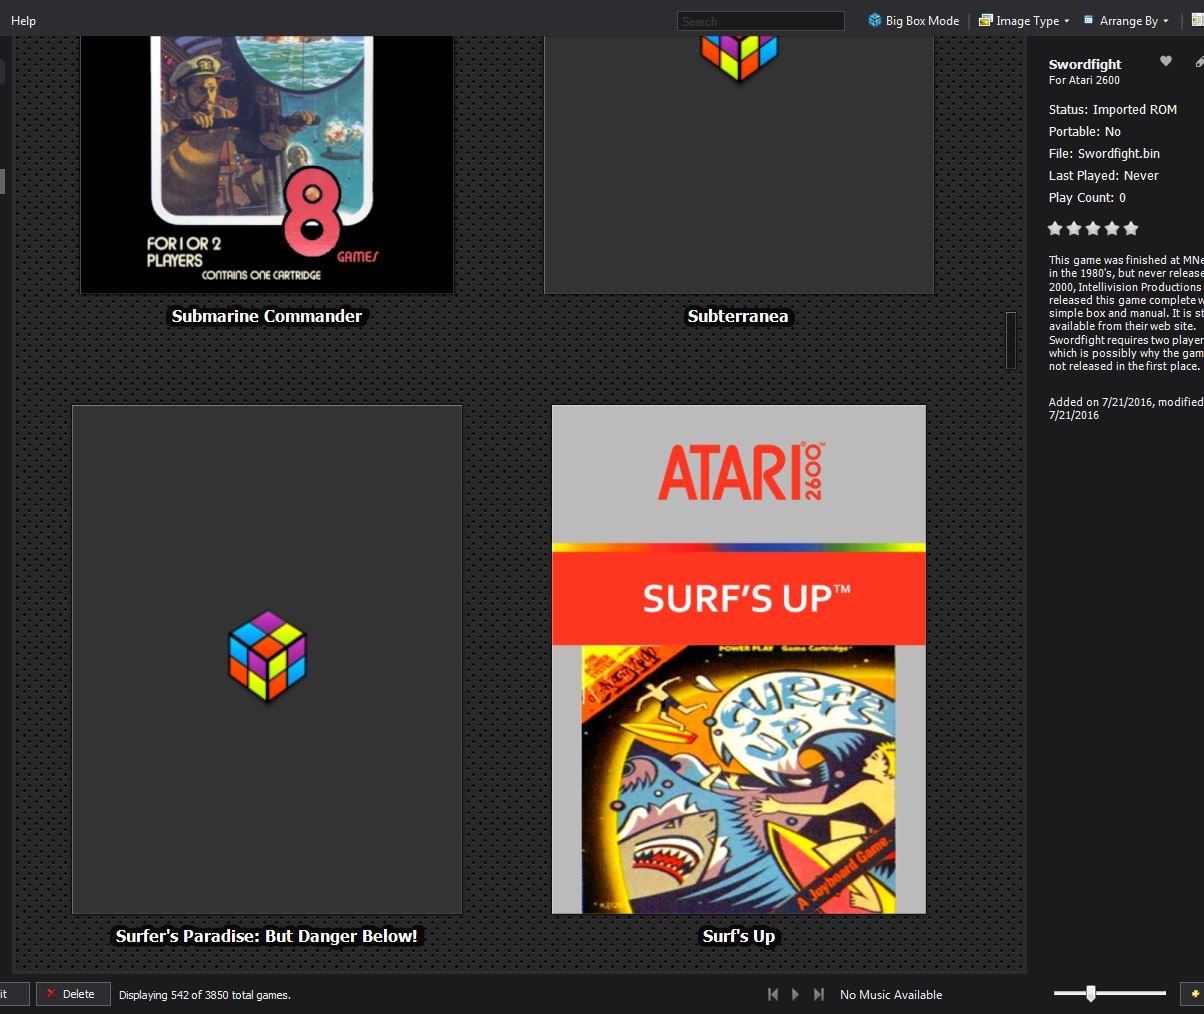This screenshot has height=1014, width=1204.
Task: Click the Image Type pictures icon
Action: 985,20
